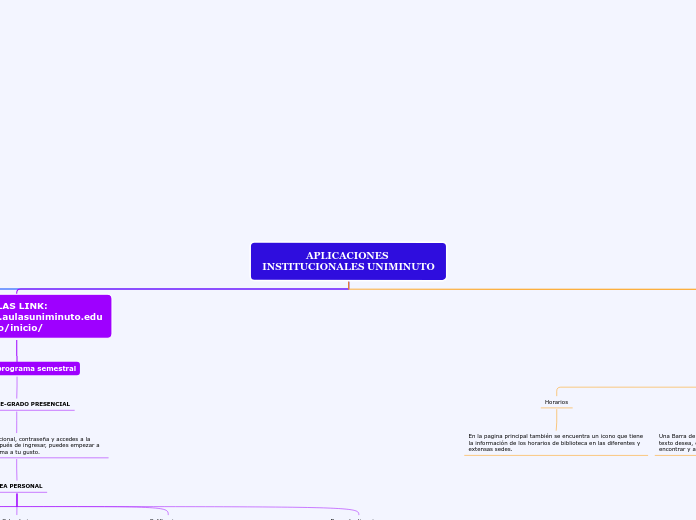696x520 pixels.
Task: Click the 'Una Barra de' text node
Action: pos(677,443)
